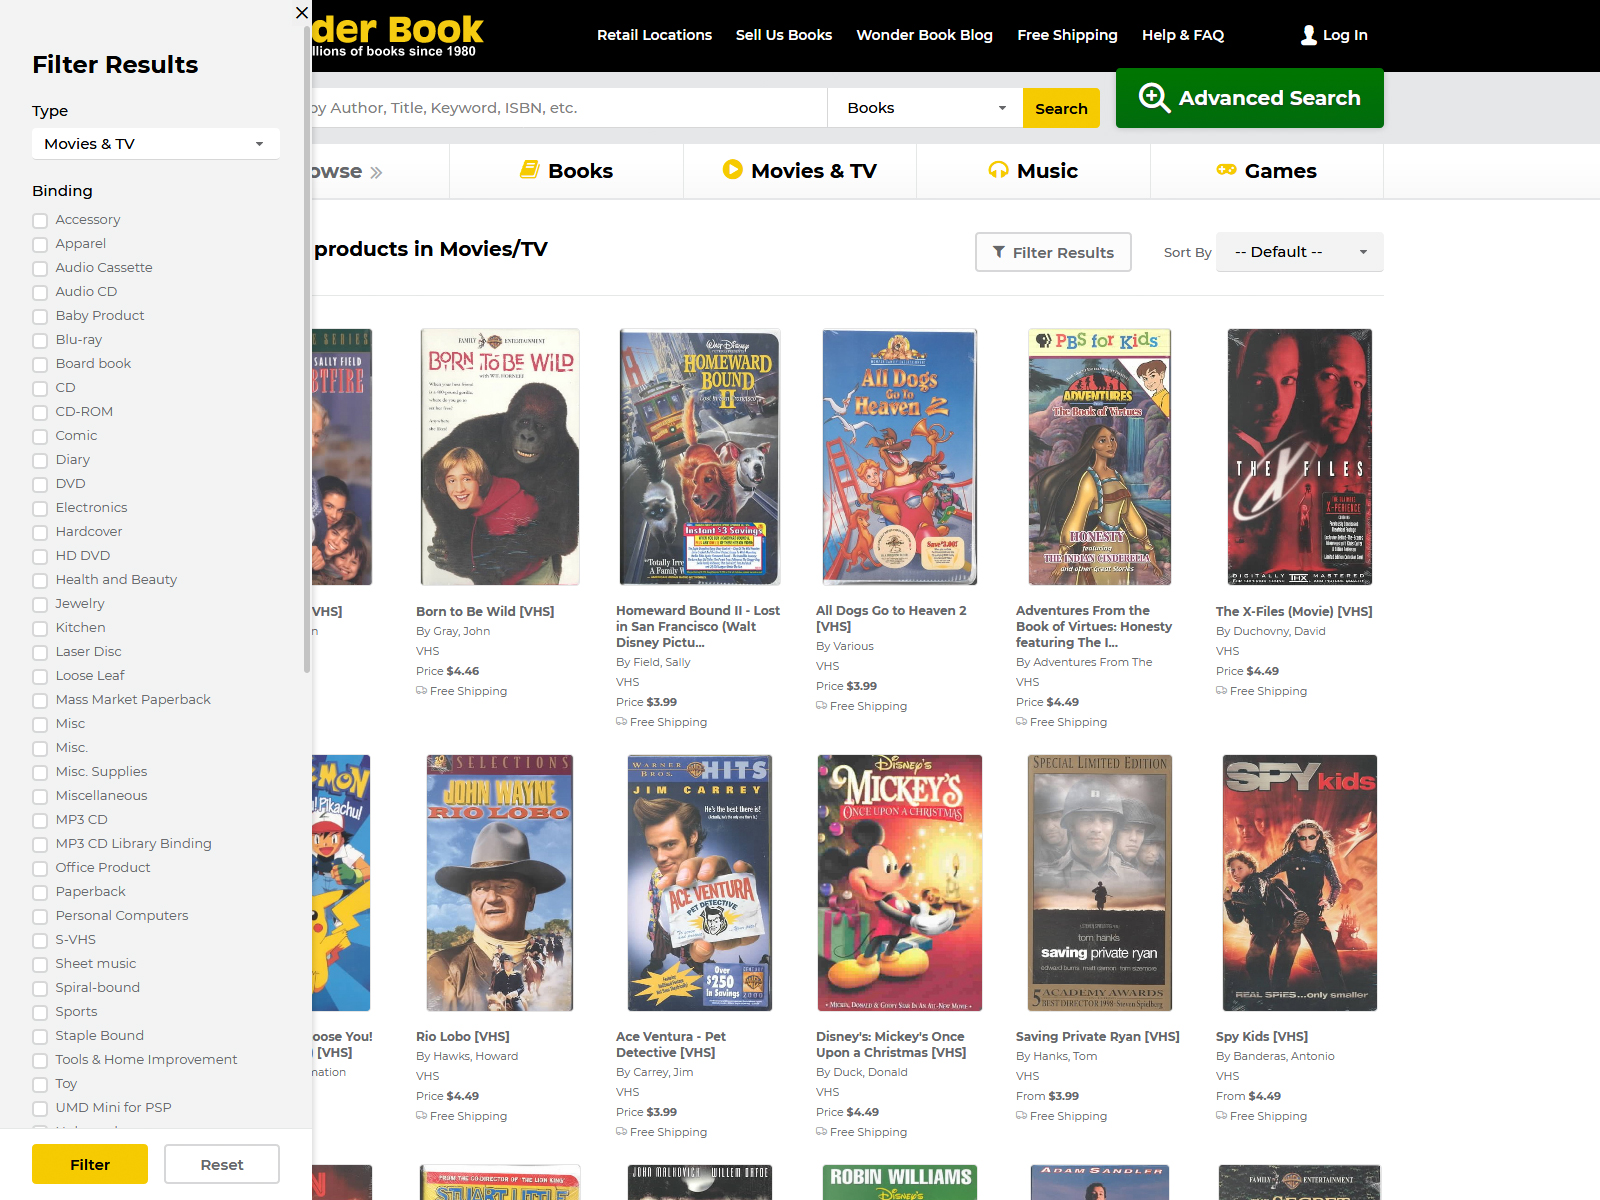Open the Saving Private Ryan [VHS] title link

click(x=1098, y=1036)
